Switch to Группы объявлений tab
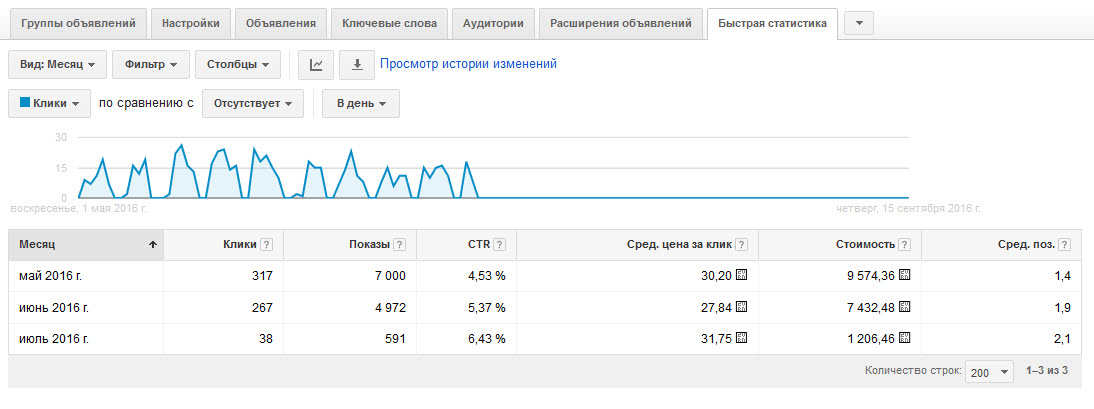Screen dimensions: 1094x409 tap(78, 23)
